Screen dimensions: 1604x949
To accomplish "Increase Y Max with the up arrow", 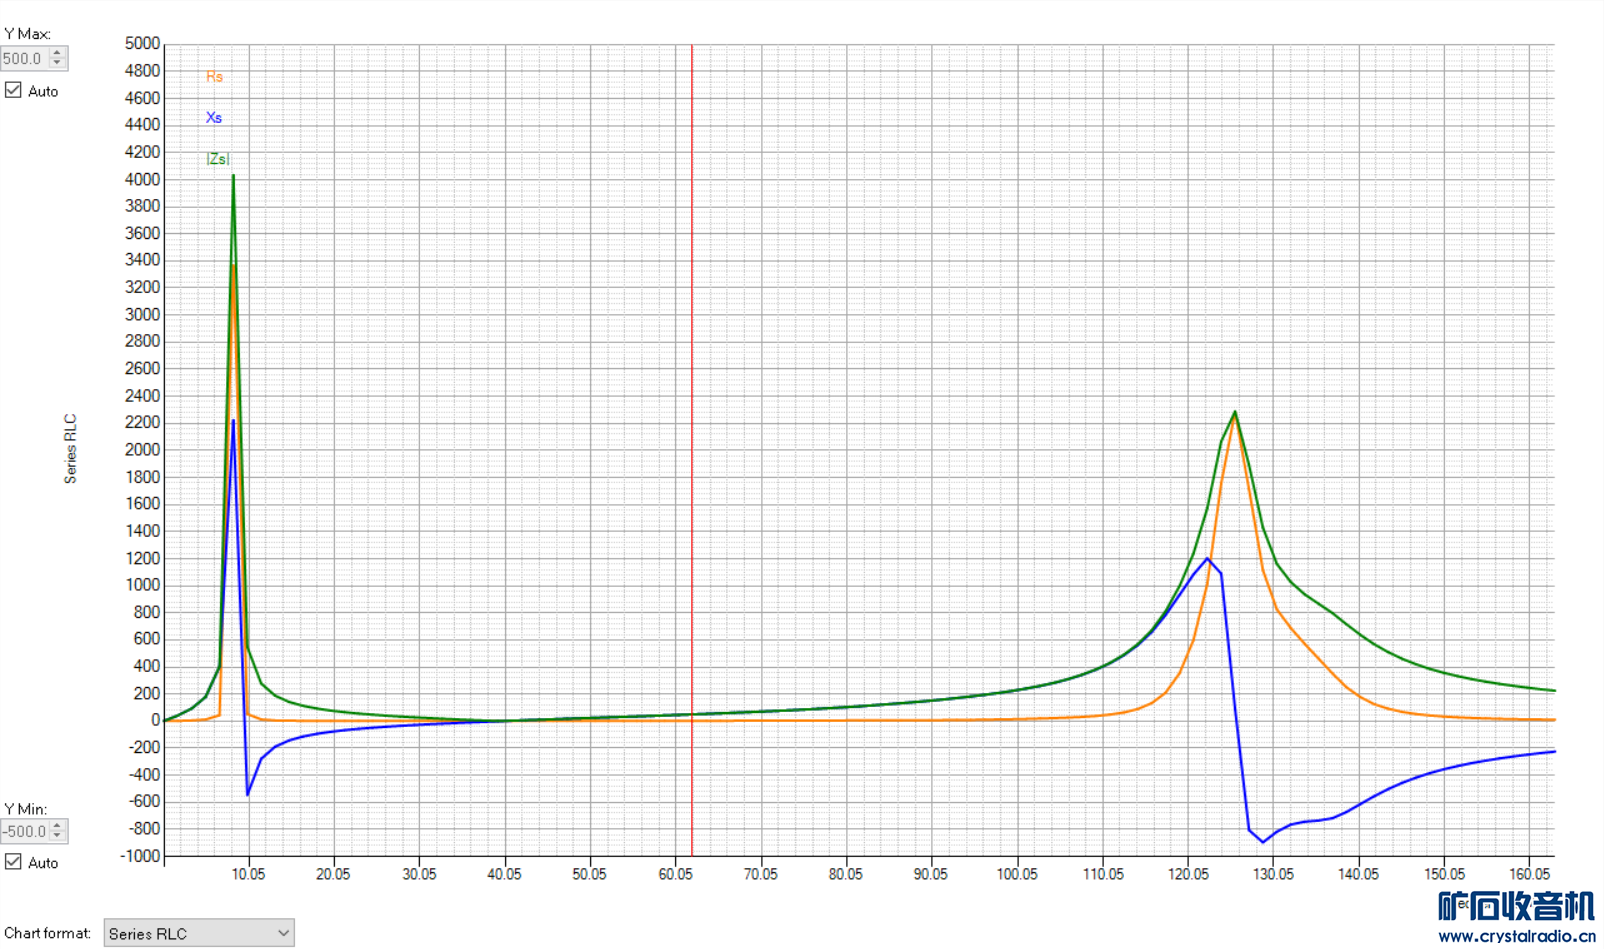I will click(x=57, y=54).
